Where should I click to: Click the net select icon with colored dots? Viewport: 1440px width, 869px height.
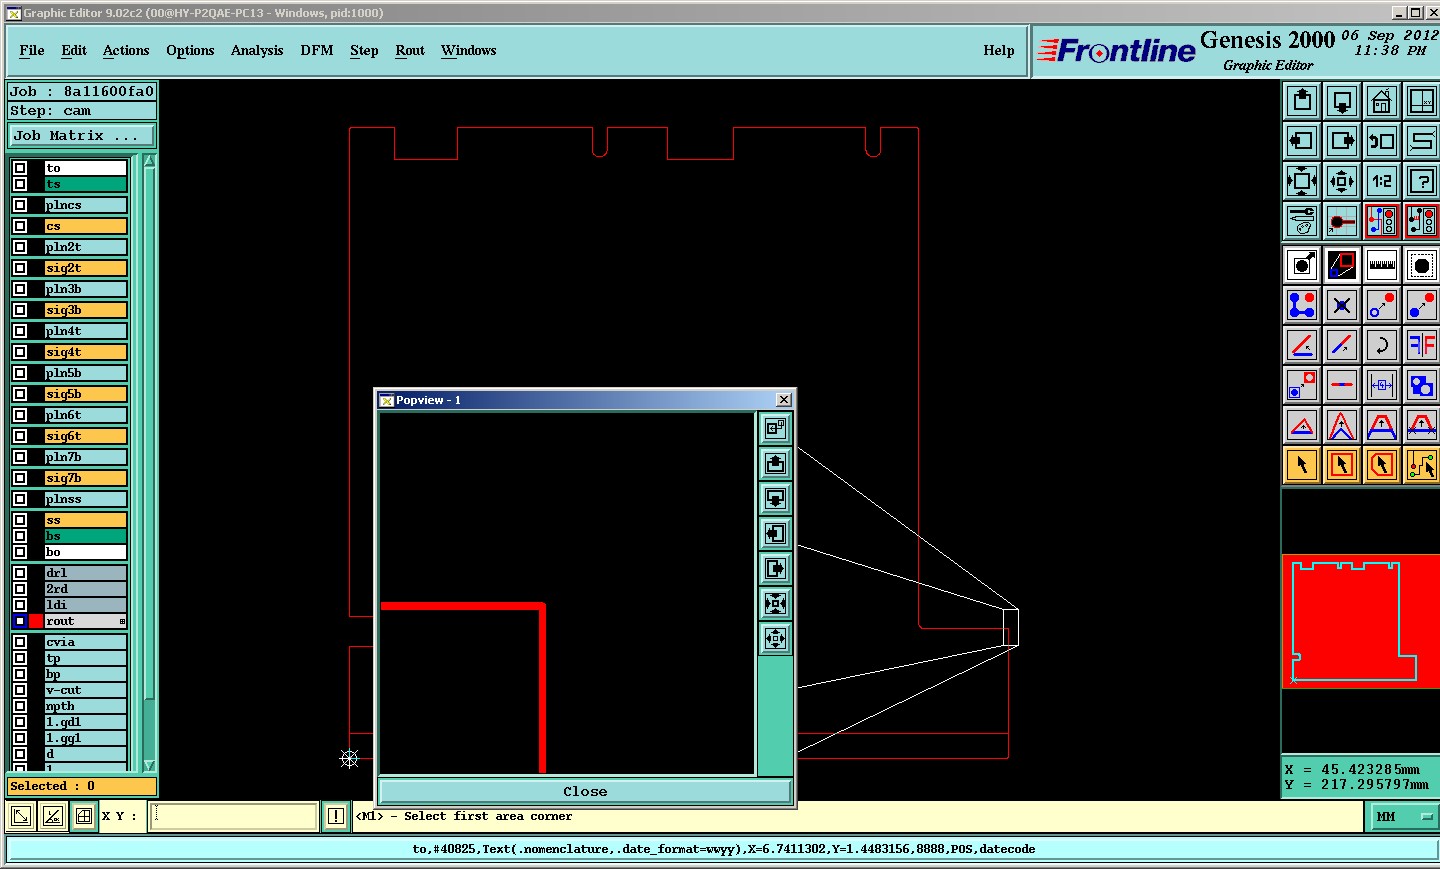tap(1421, 465)
